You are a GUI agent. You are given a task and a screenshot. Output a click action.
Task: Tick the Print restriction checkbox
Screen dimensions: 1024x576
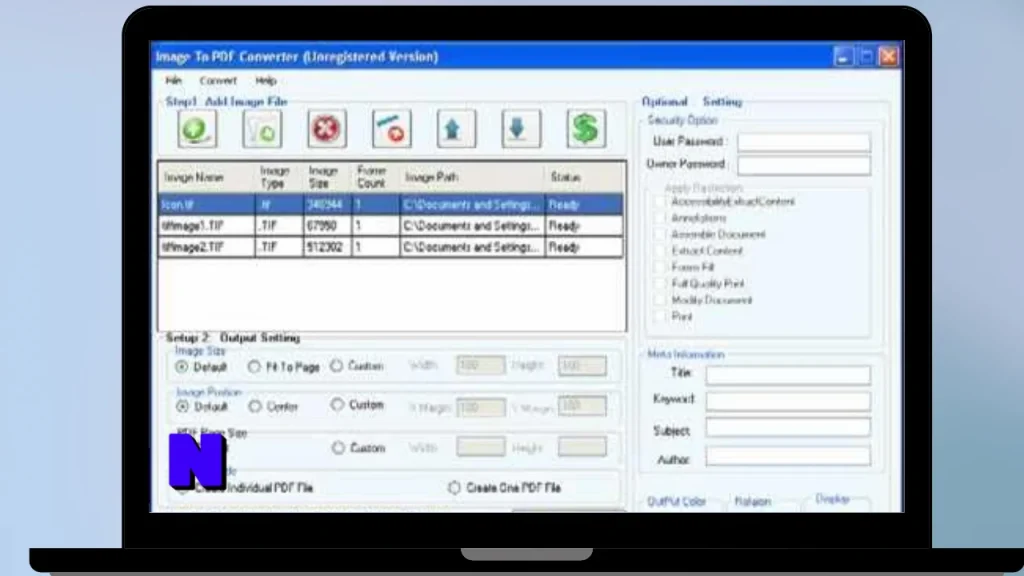[x=660, y=316]
